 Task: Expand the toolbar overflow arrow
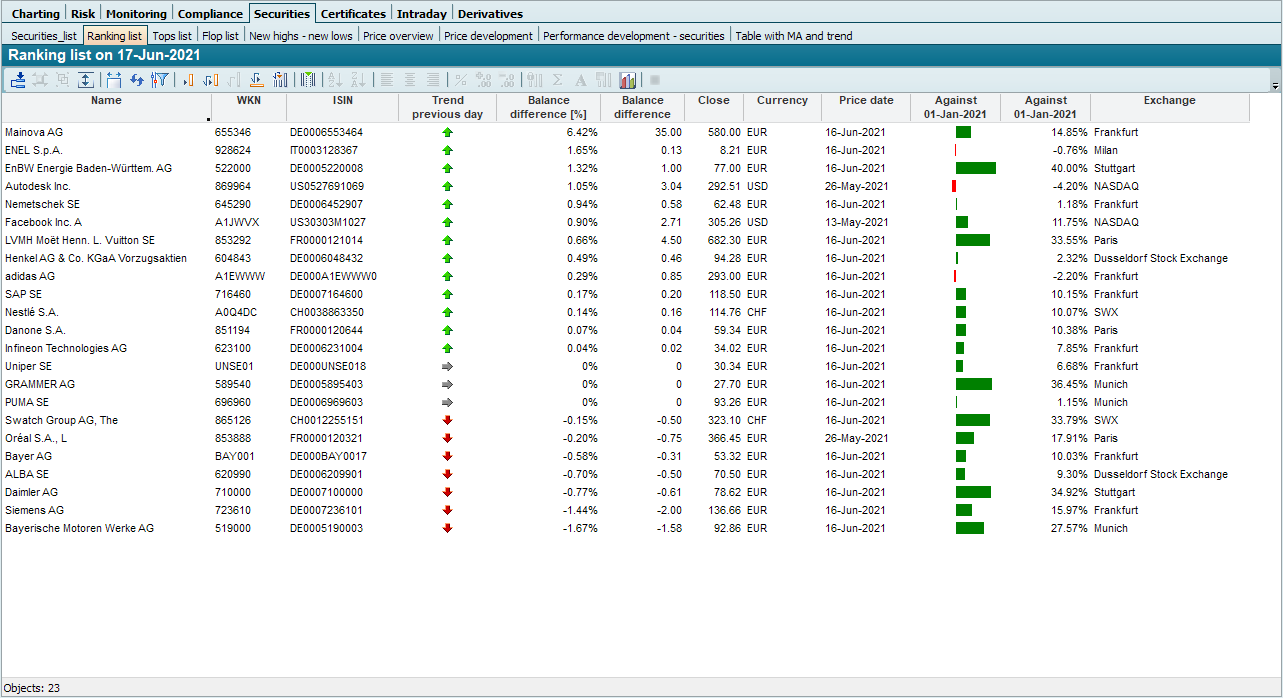click(x=1275, y=86)
